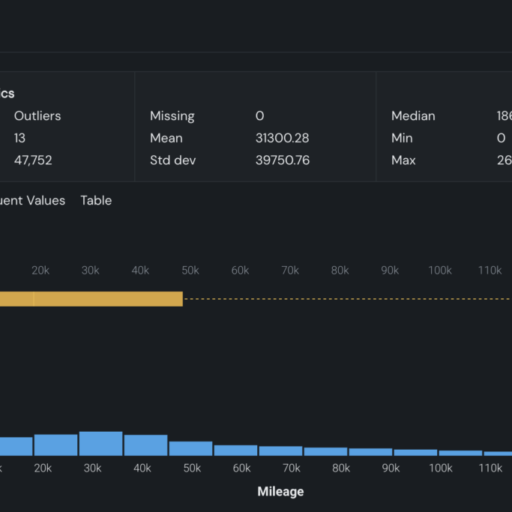
Task: Click the histogram bar at 30k
Action: pyautogui.click(x=101, y=444)
